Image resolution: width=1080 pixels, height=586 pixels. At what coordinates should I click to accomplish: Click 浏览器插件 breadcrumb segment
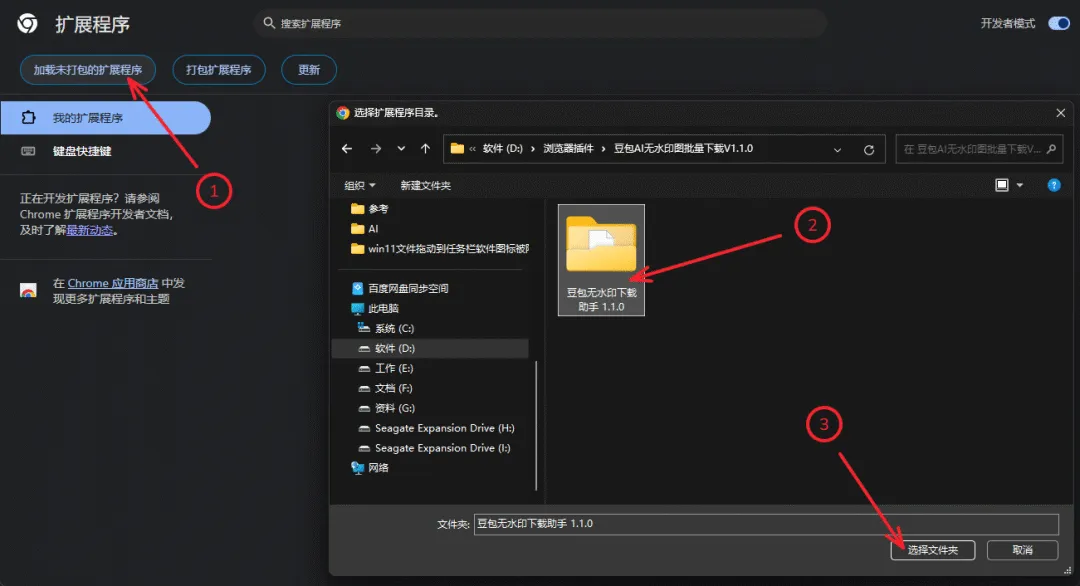tap(568, 148)
